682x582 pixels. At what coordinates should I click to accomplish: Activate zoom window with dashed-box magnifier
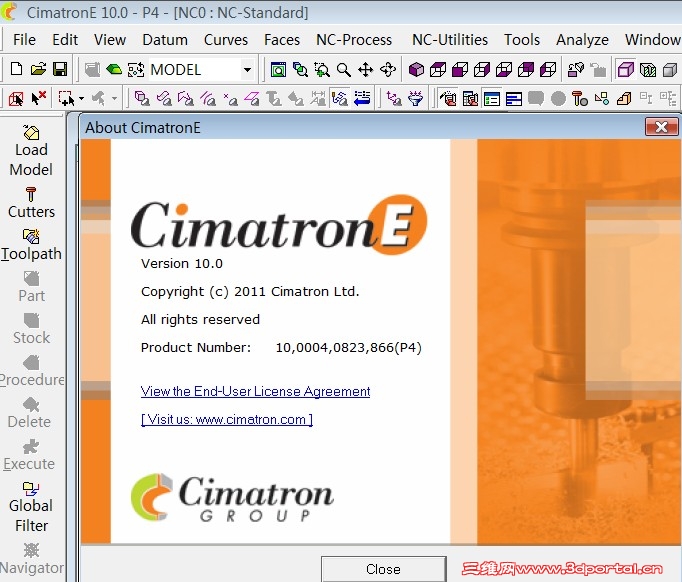[x=322, y=70]
